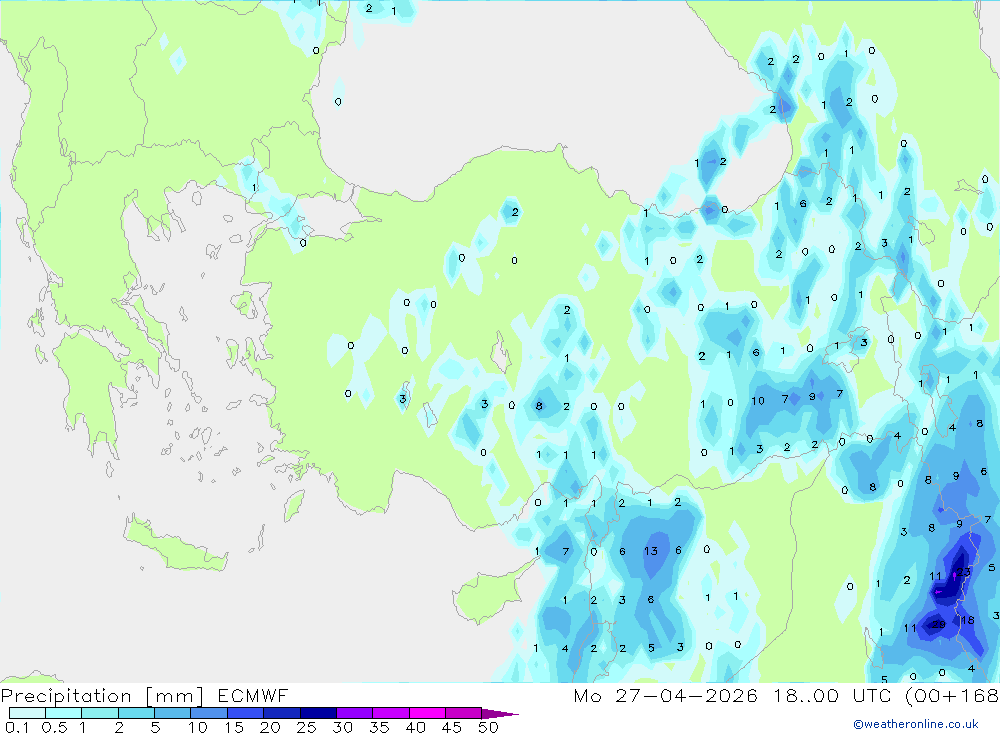The image size is (1000, 733).
Task: Click the "Precipitation" word in the legend title
Action: pos(66,696)
